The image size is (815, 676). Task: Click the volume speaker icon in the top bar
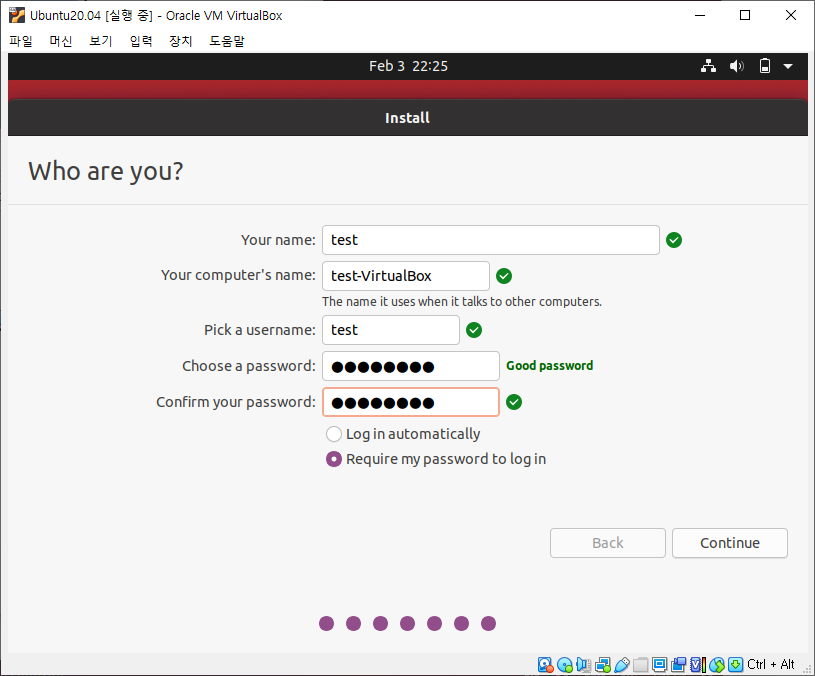(737, 66)
